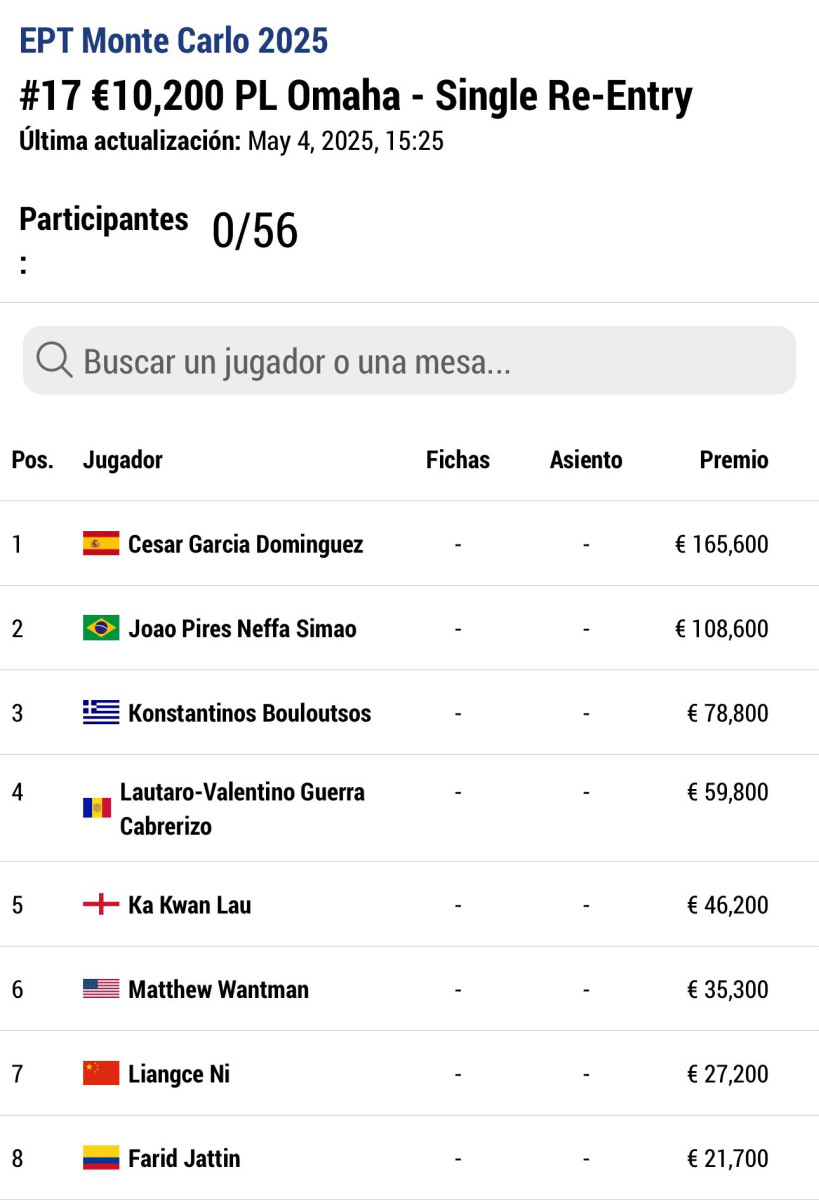Click the Greece flag icon

pyautogui.click(x=101, y=713)
